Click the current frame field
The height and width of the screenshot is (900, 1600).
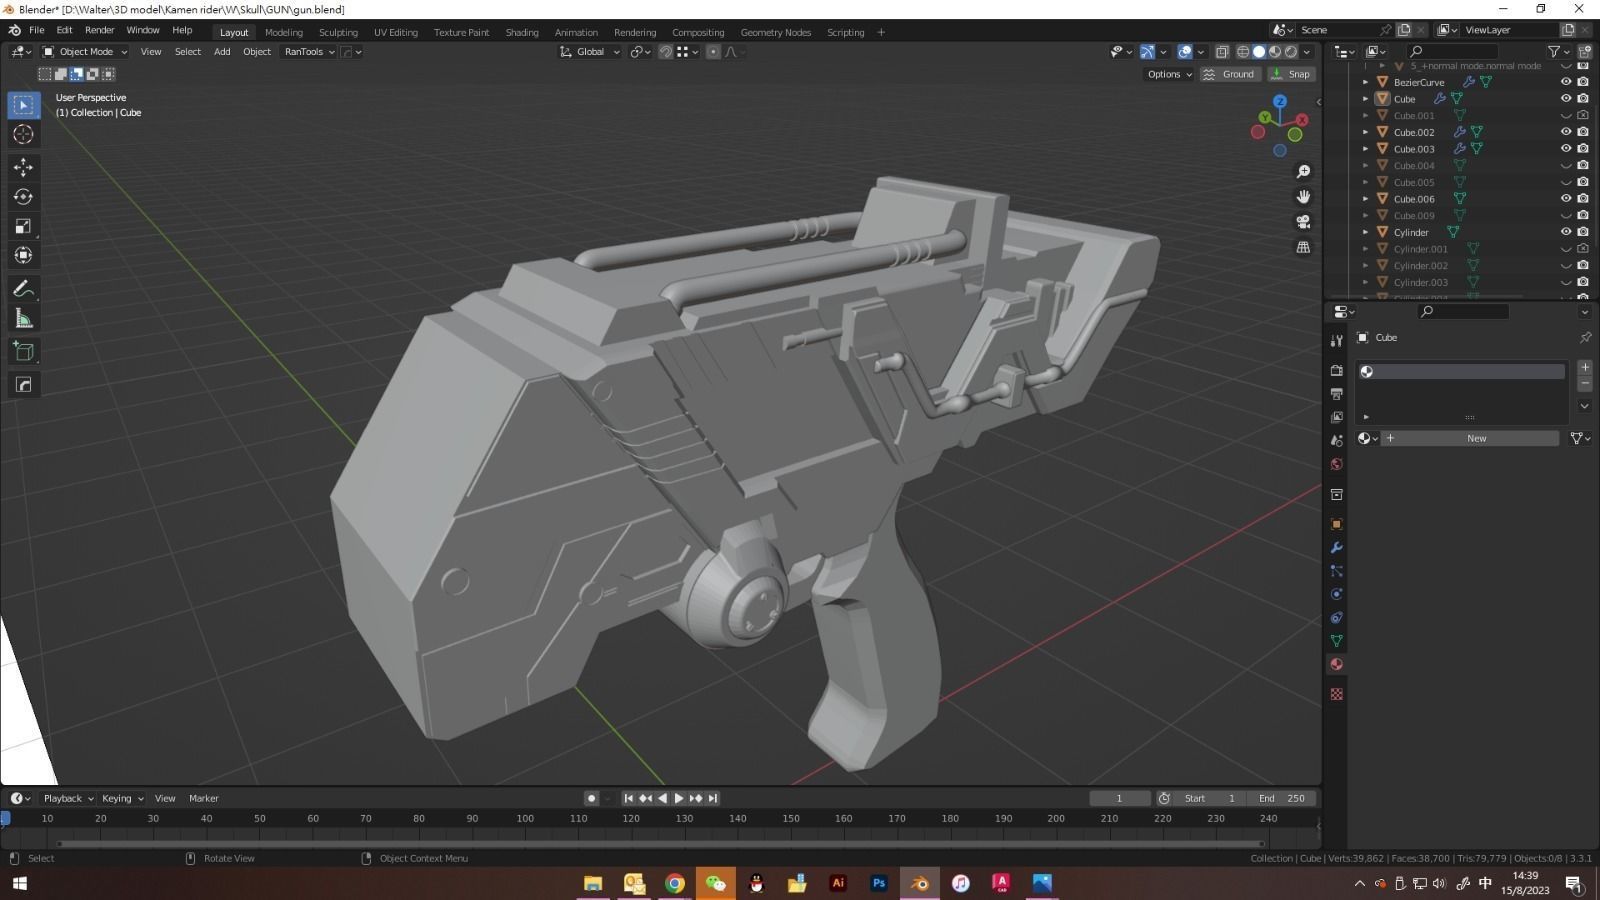click(1119, 798)
